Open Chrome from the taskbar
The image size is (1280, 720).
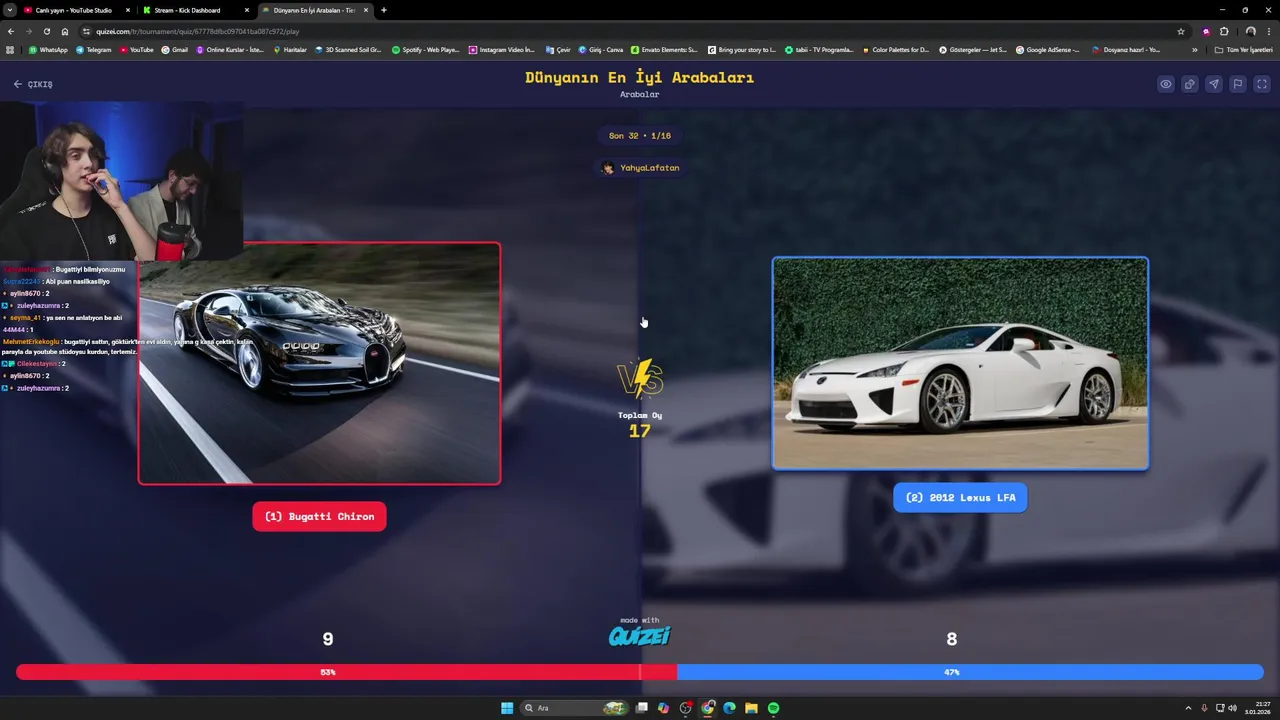coord(707,708)
